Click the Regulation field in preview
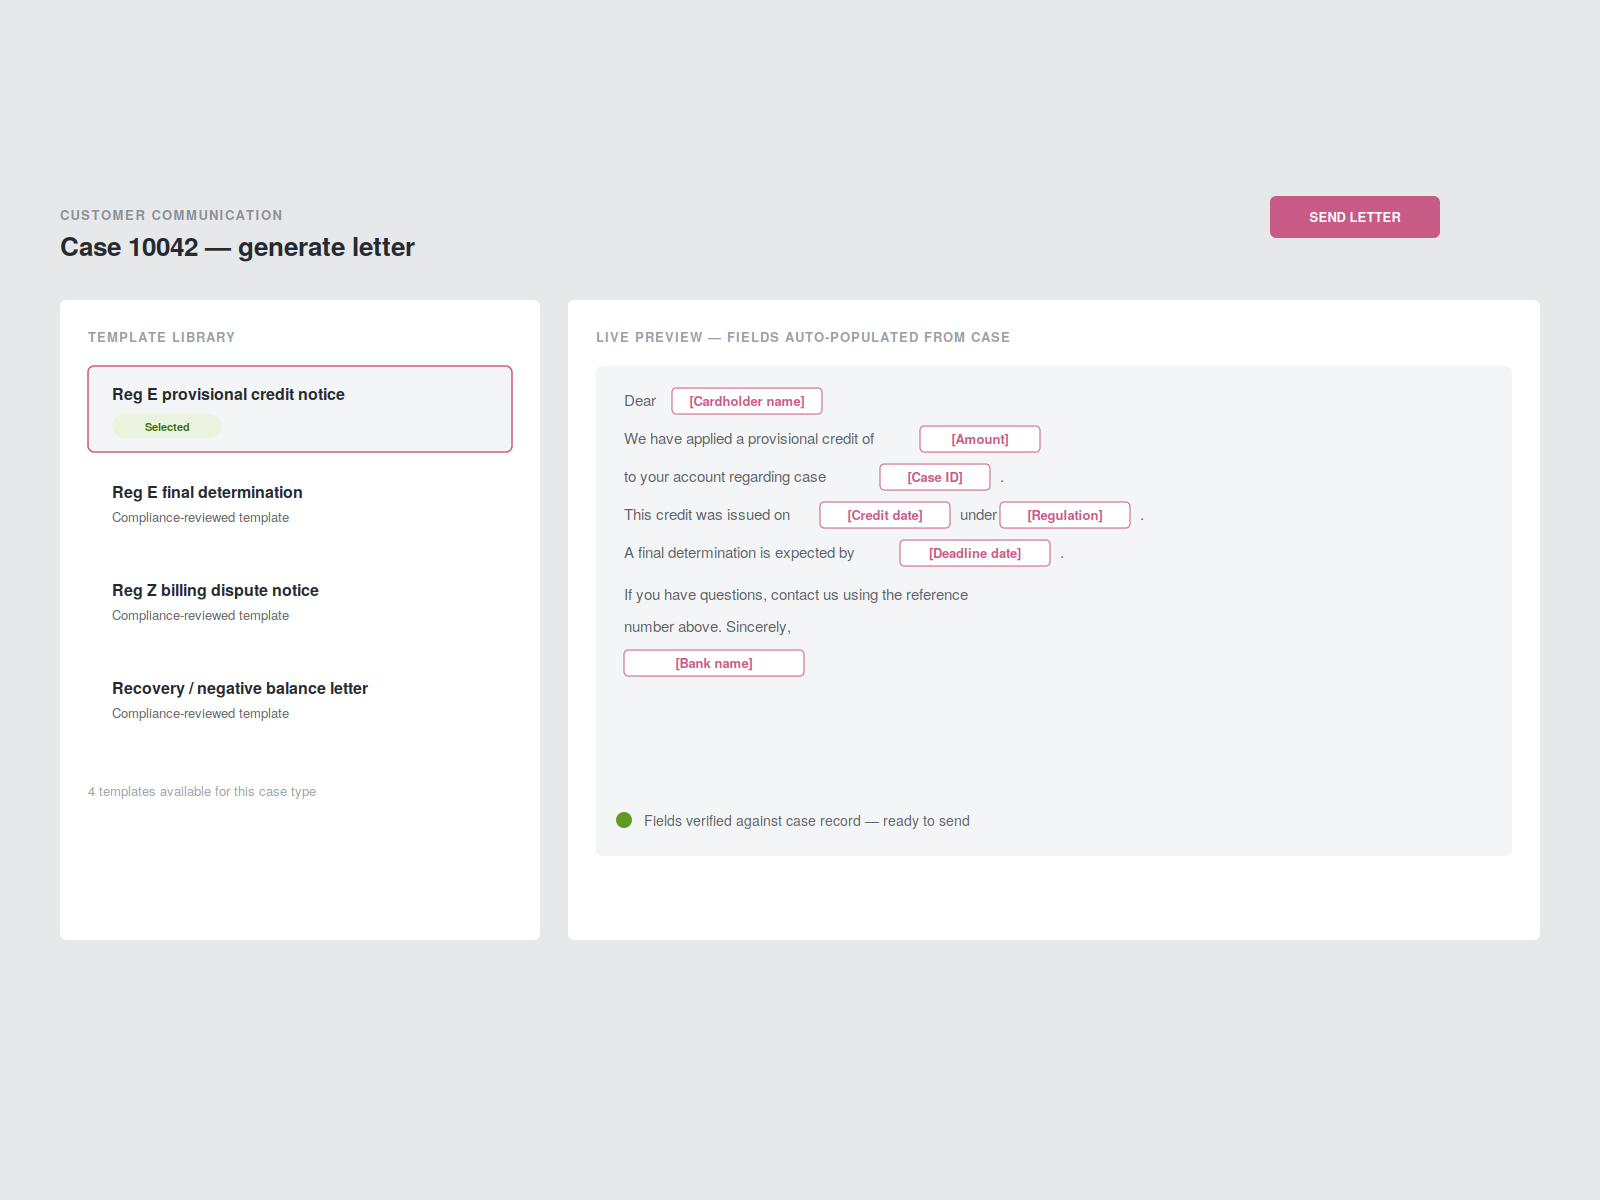Screen dimensions: 1600x1200 tap(1065, 515)
